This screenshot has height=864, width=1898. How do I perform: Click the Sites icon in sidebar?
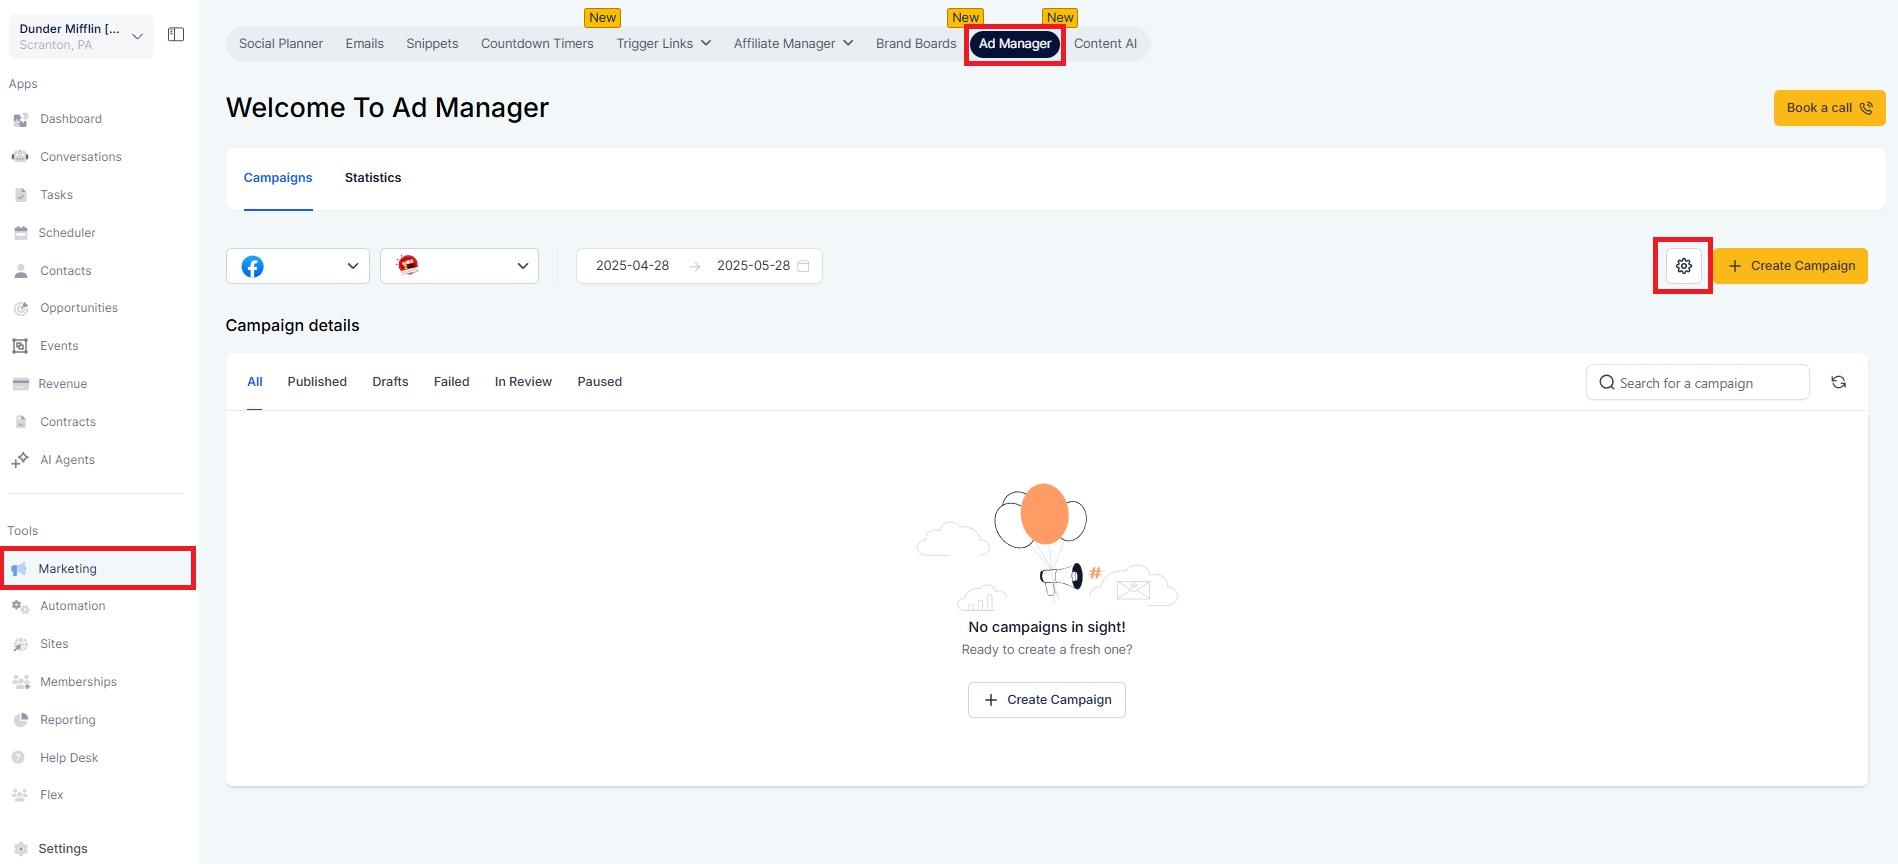(x=20, y=644)
